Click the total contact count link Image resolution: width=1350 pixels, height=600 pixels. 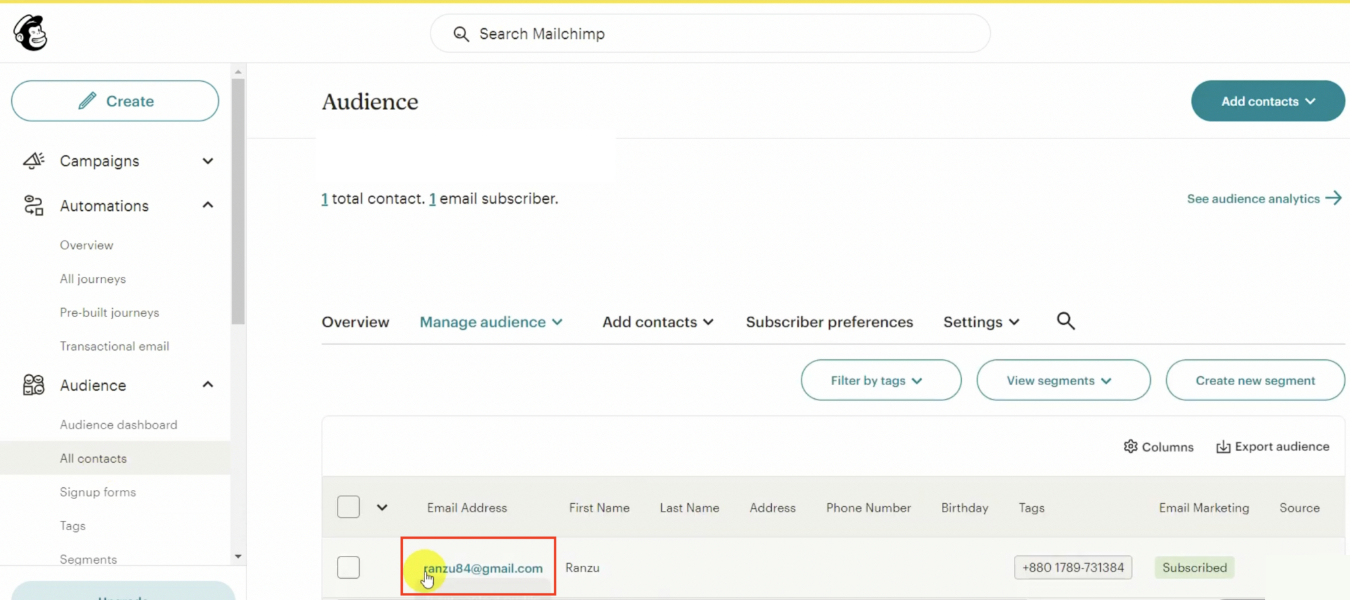[324, 199]
